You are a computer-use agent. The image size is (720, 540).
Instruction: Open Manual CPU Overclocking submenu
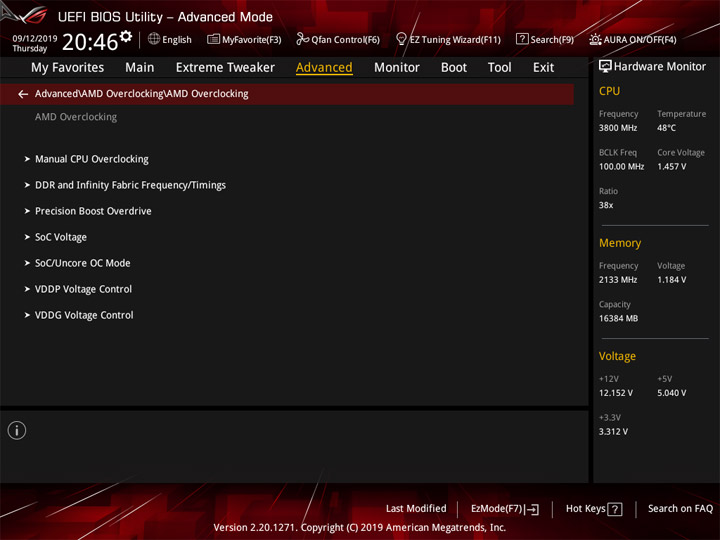(92, 159)
